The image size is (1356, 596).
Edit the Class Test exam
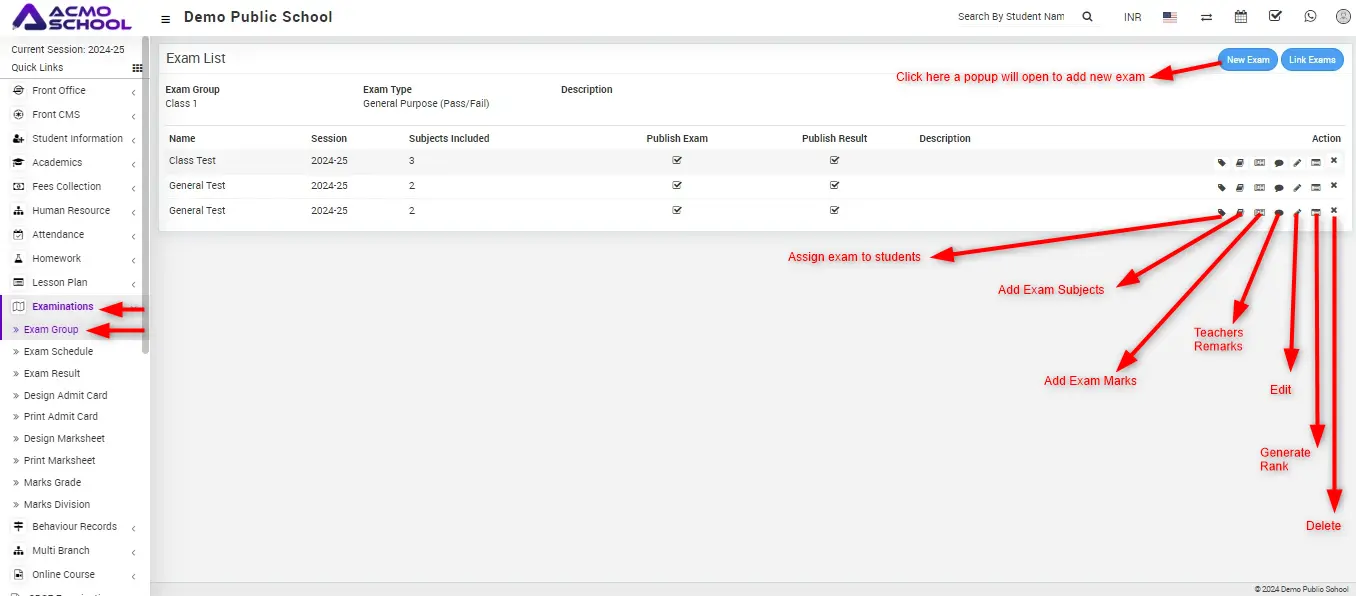click(x=1297, y=162)
